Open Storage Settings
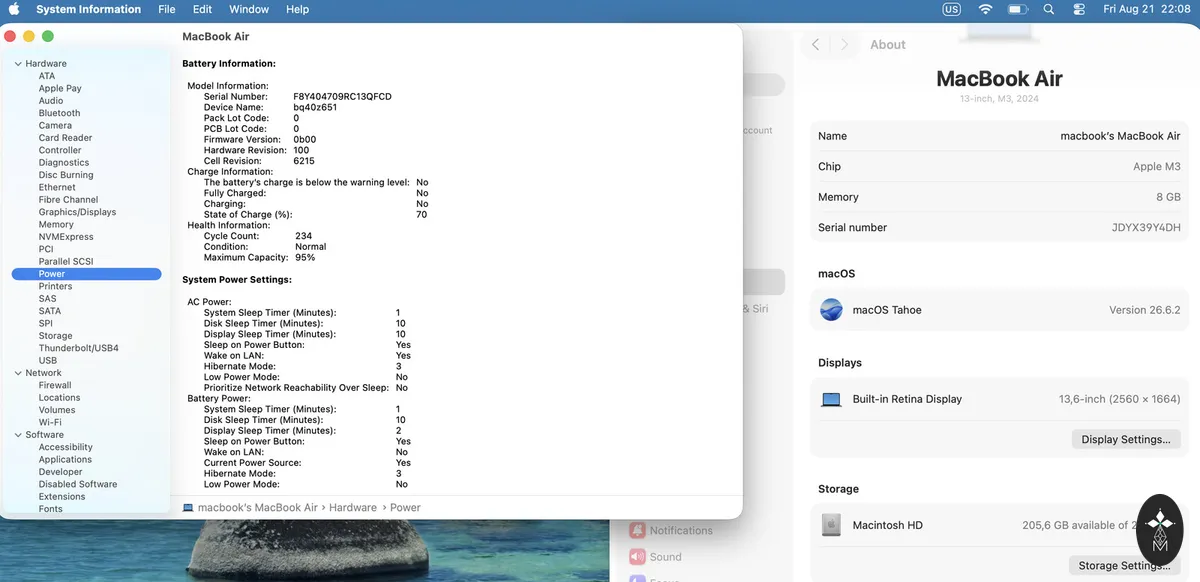The width and height of the screenshot is (1200, 582). (x=1124, y=565)
